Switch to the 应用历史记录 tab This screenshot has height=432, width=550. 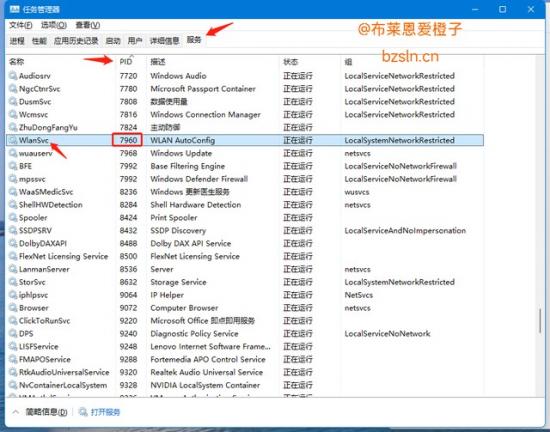point(76,41)
